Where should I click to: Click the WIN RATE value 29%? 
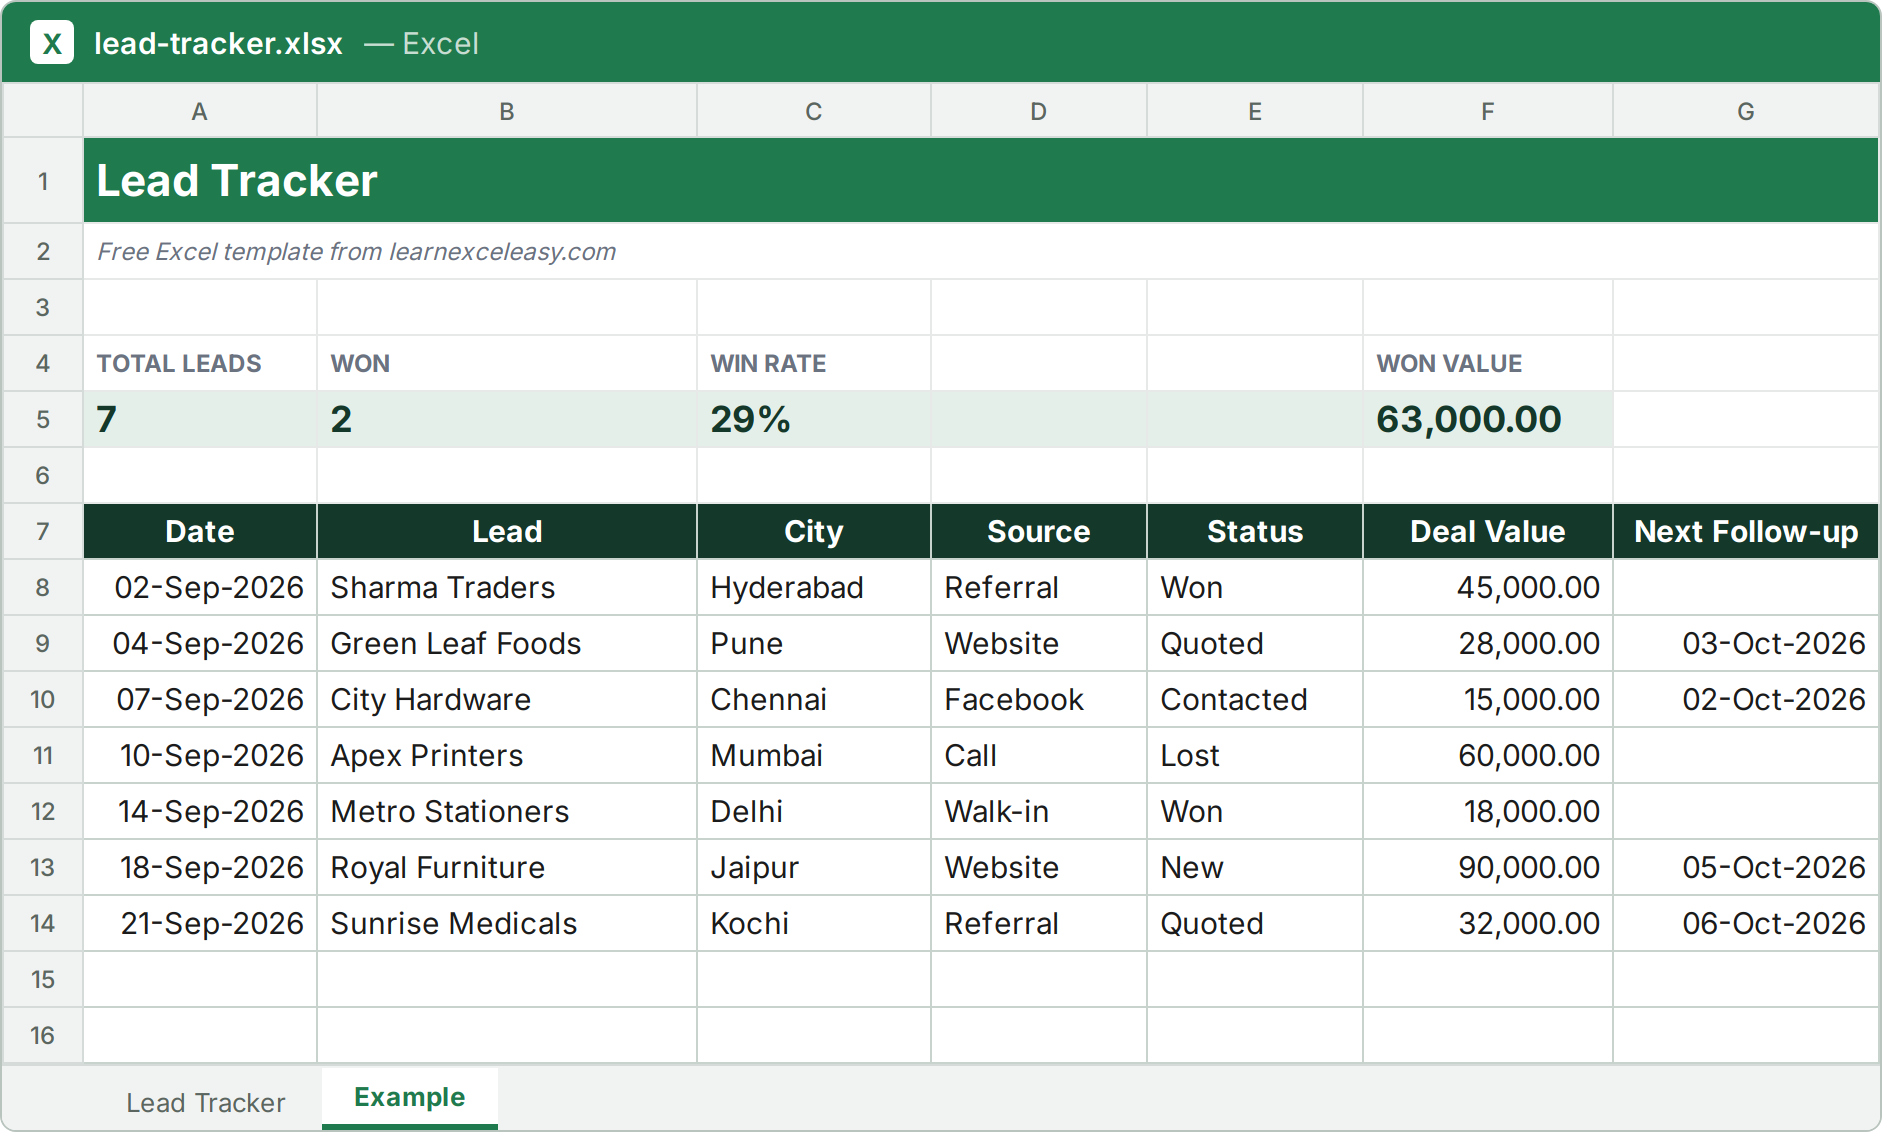[814, 419]
